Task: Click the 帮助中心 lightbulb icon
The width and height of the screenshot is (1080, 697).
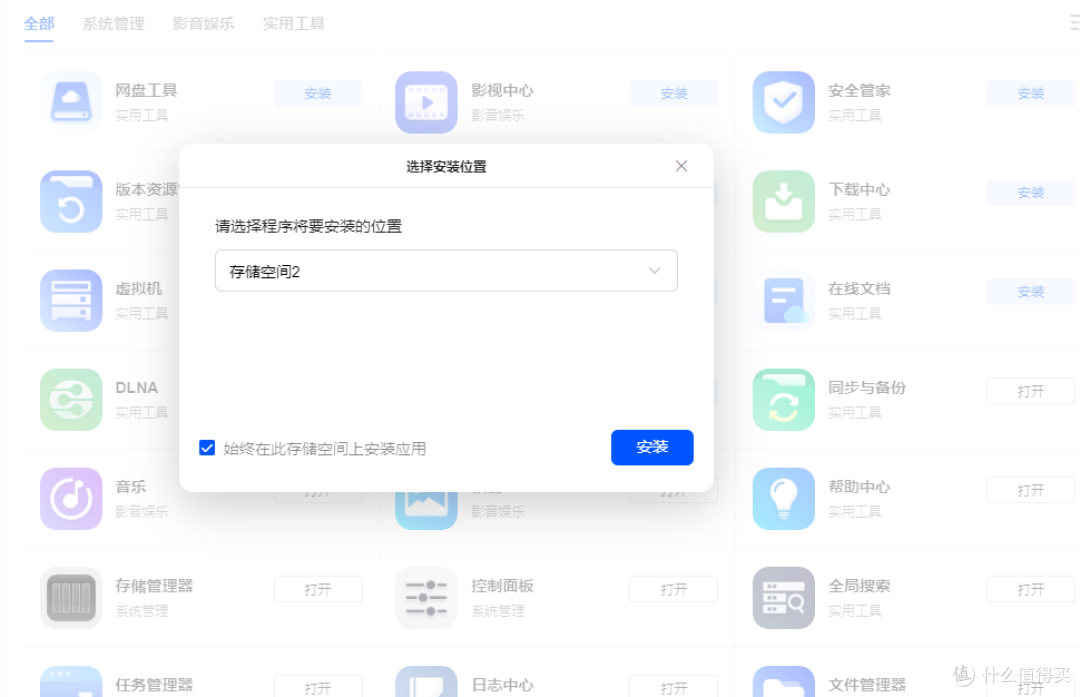Action: tap(784, 499)
